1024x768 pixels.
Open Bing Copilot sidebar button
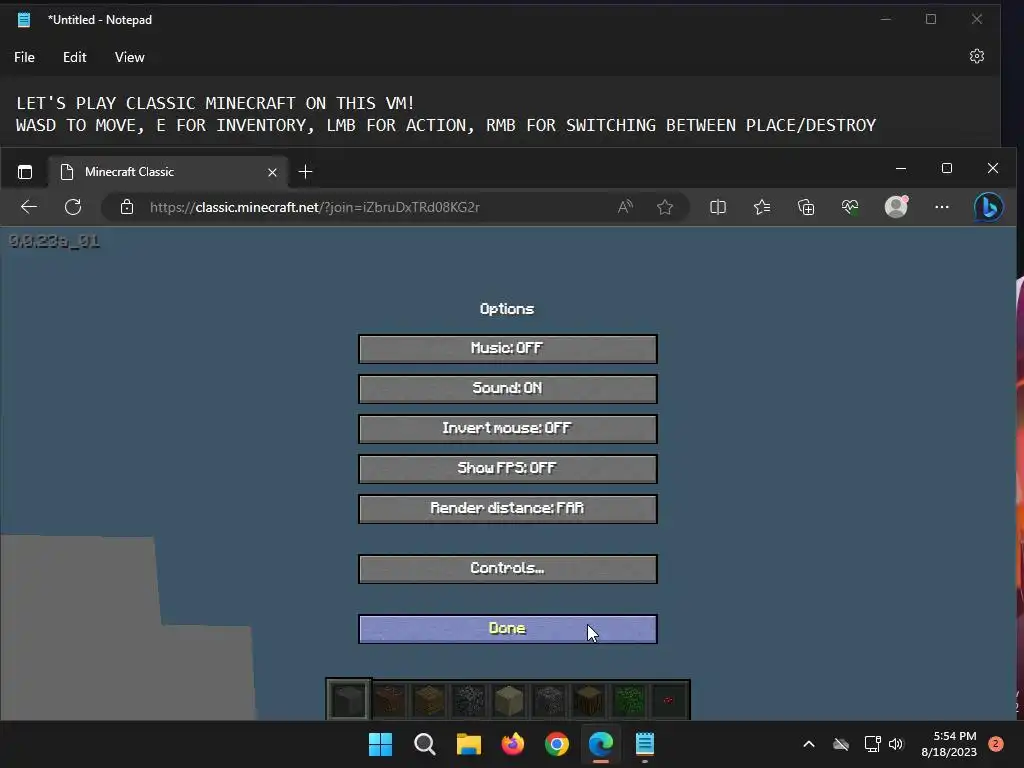pyautogui.click(x=989, y=207)
